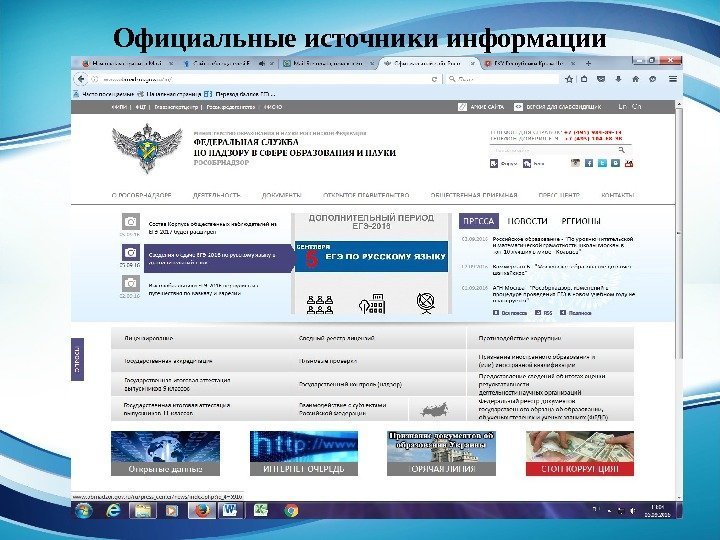The width and height of the screenshot is (720, 540).
Task: Click the vertical ОПРОС side tab
Action: pyautogui.click(x=77, y=360)
